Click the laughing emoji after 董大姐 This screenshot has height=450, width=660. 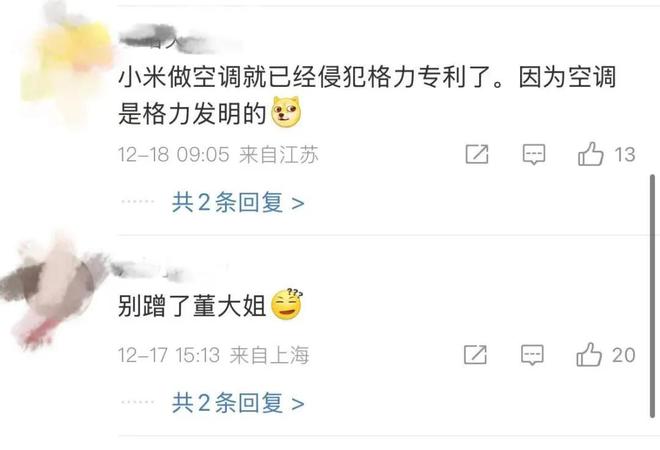(287, 304)
